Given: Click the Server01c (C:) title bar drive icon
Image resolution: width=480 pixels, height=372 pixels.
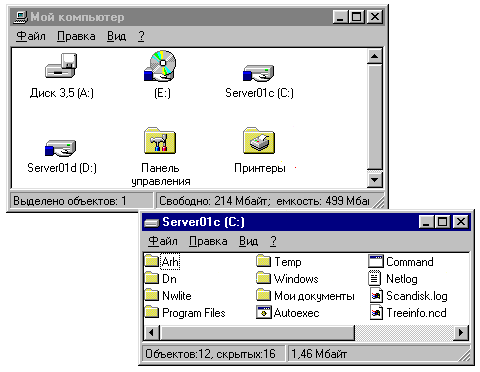Looking at the screenshot, I should [x=152, y=222].
